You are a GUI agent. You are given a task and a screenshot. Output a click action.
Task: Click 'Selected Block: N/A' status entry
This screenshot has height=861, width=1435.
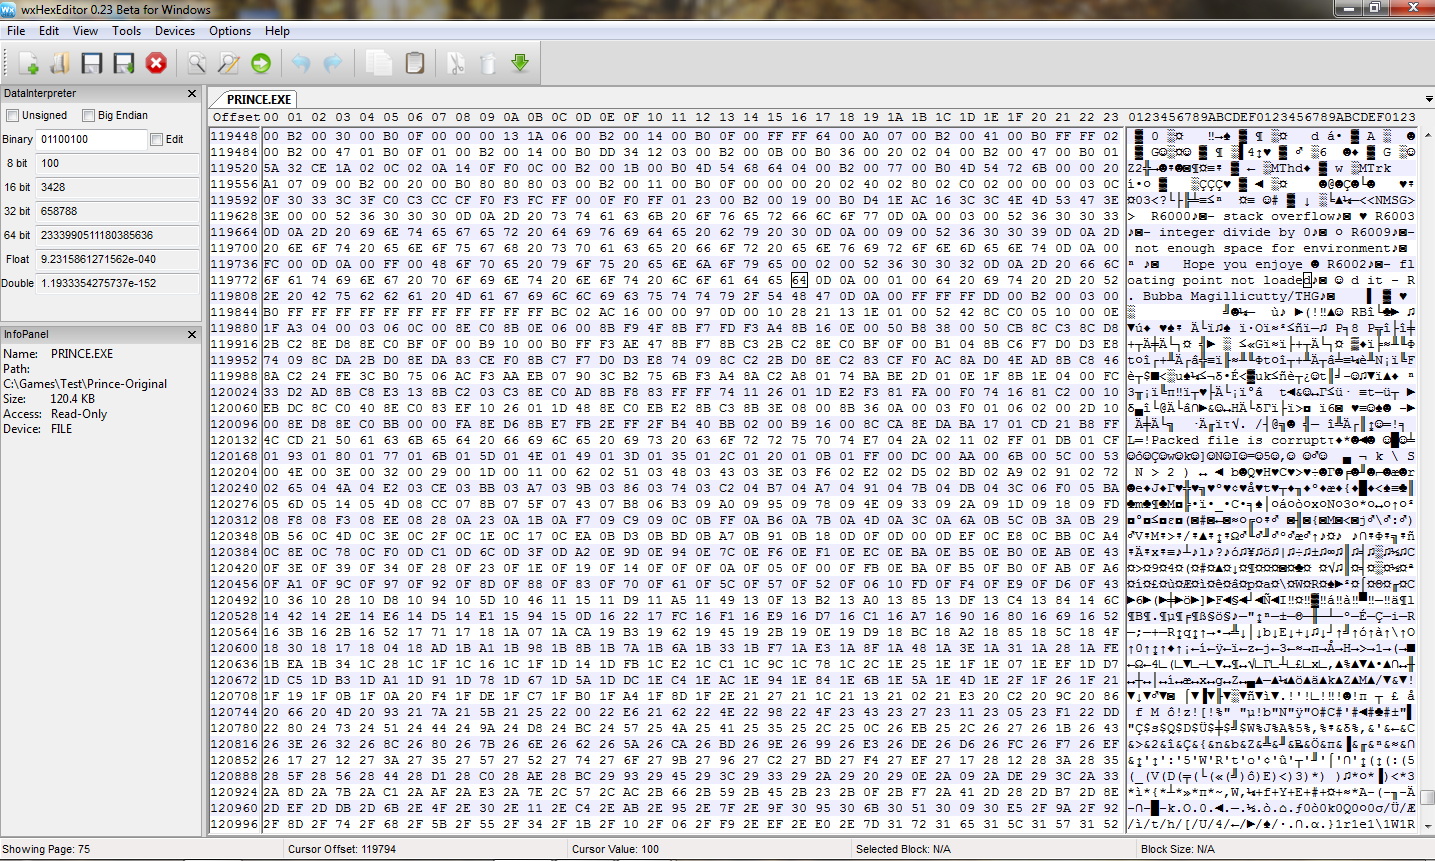coord(903,849)
